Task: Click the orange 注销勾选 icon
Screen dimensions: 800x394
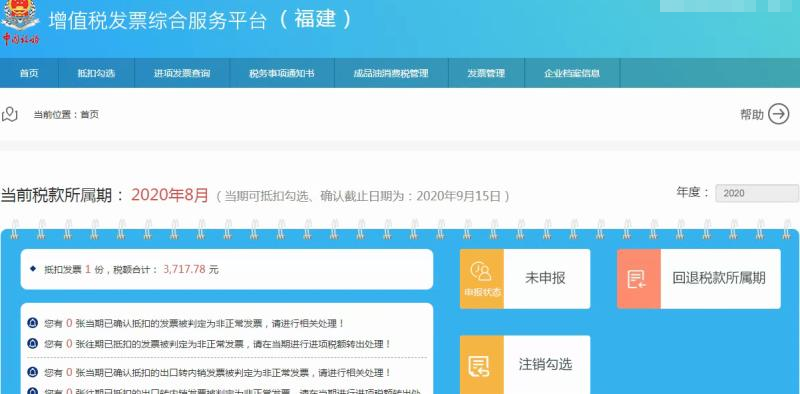Action: (482, 364)
